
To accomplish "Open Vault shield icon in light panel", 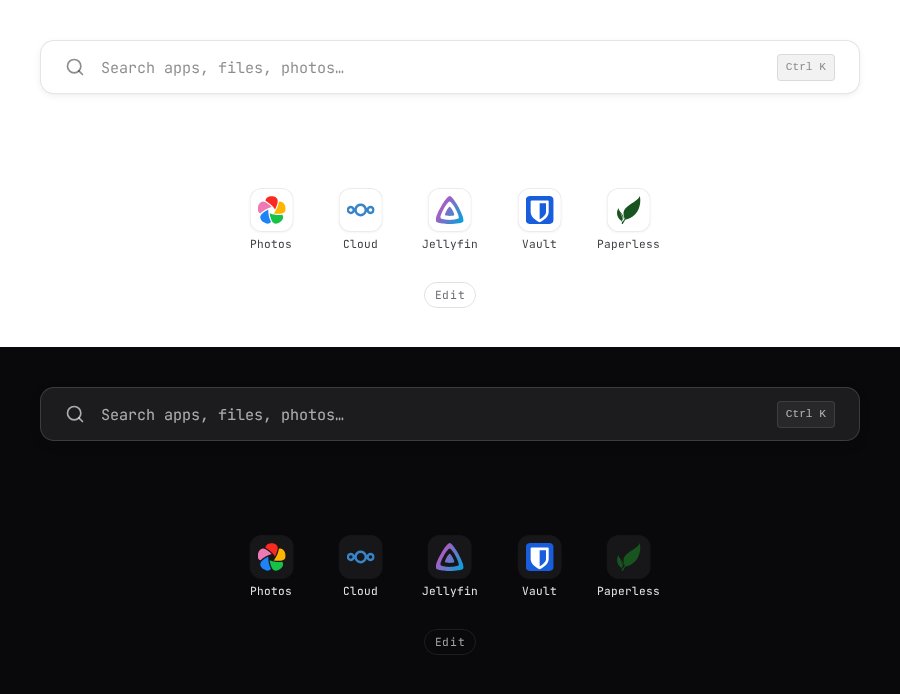I will [x=539, y=210].
